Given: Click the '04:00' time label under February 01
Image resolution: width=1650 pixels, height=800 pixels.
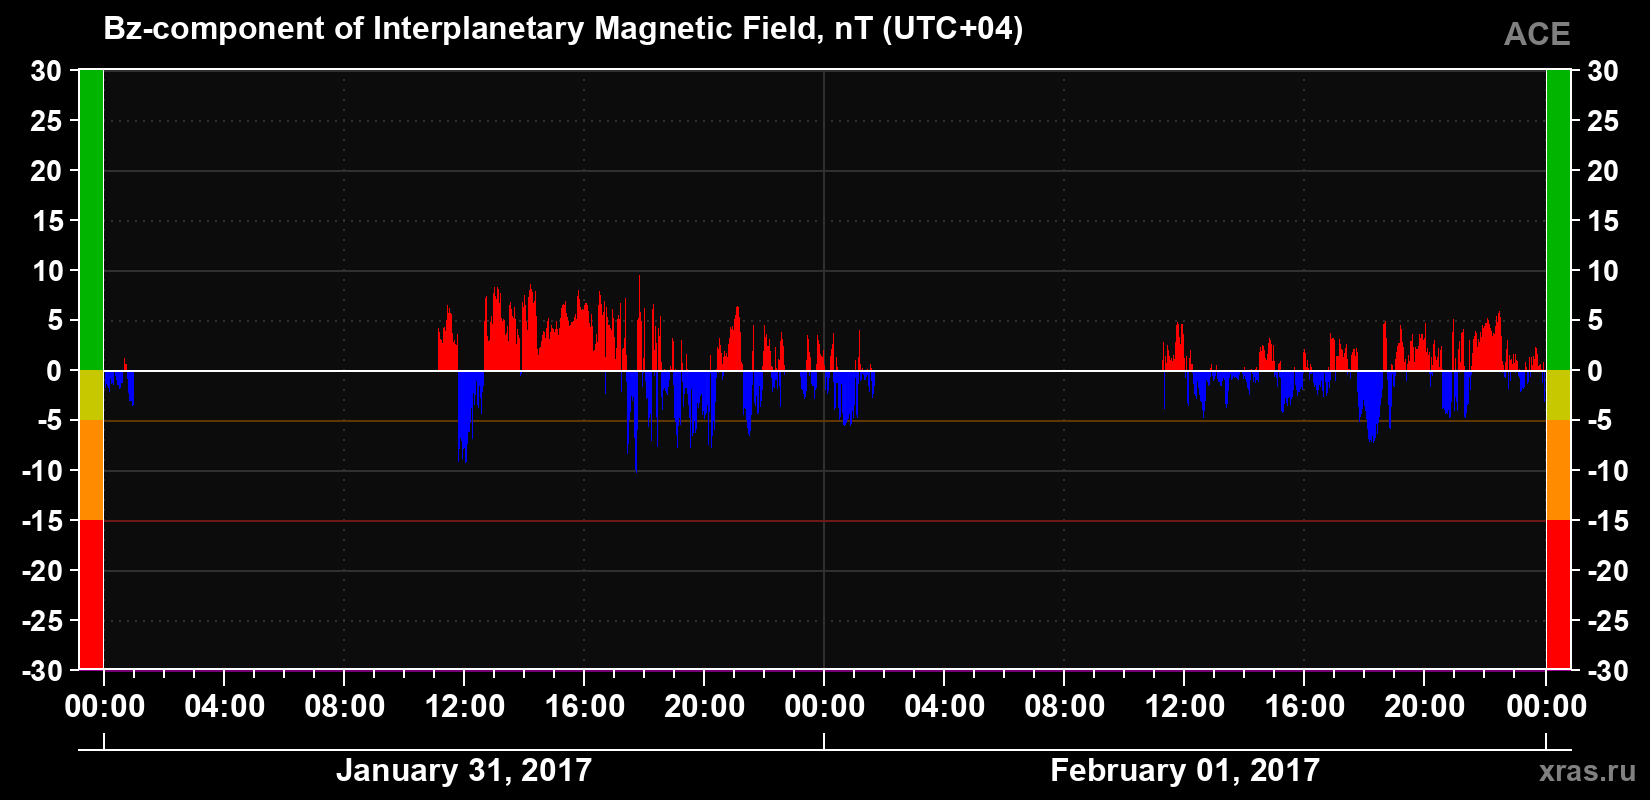Looking at the screenshot, I should [x=945, y=706].
